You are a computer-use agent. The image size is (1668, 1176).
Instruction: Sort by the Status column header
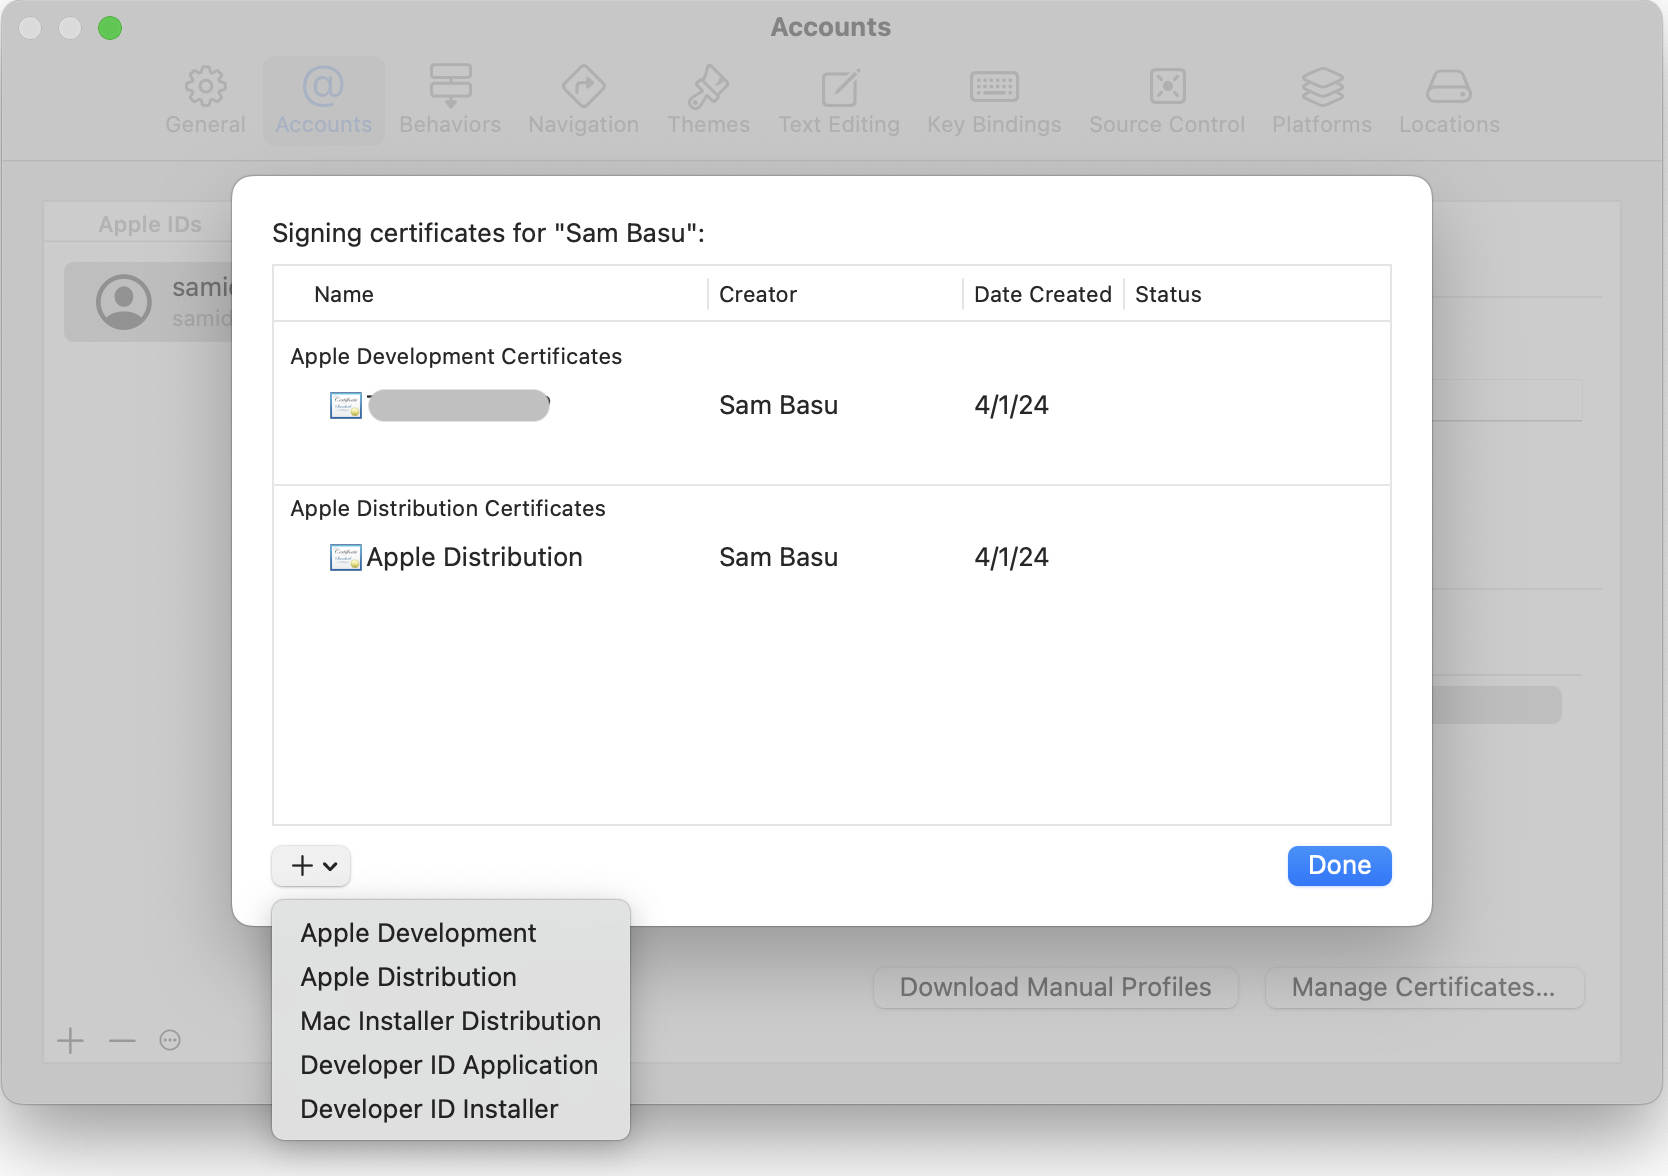[x=1168, y=294]
